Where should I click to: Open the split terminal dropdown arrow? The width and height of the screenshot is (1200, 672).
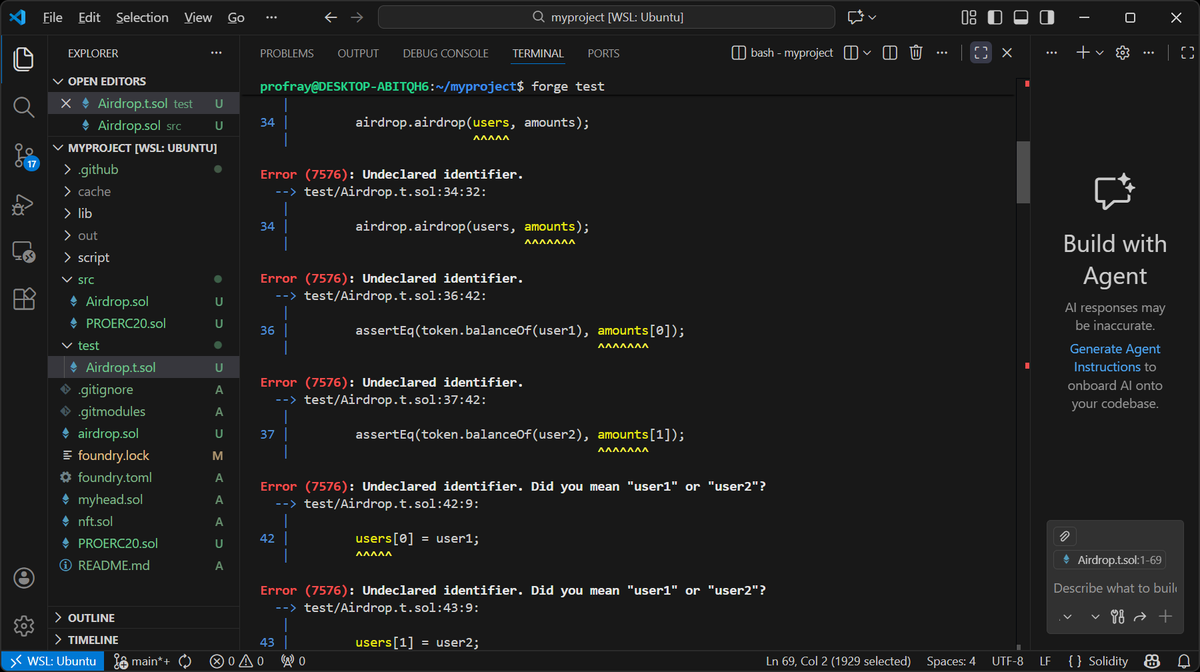867,53
